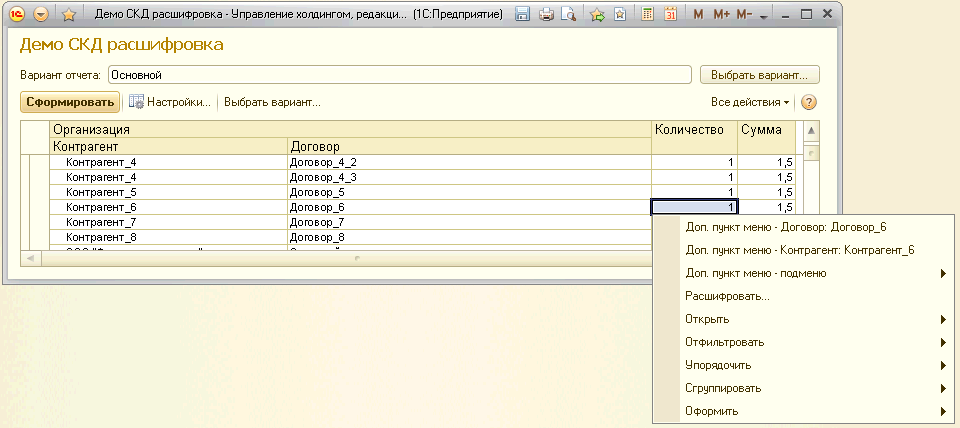Click the help question mark icon
Screen dimensions: 960x428
[809, 102]
